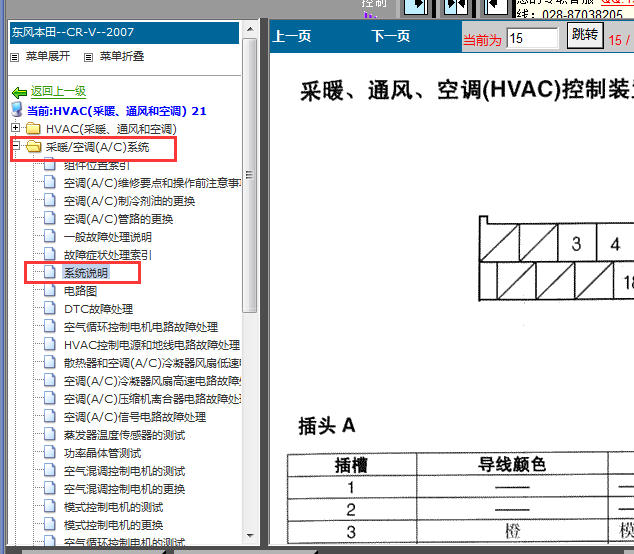Image resolution: width=634 pixels, height=554 pixels.
Task: Click the 插头 A heading in document
Action: (x=327, y=426)
